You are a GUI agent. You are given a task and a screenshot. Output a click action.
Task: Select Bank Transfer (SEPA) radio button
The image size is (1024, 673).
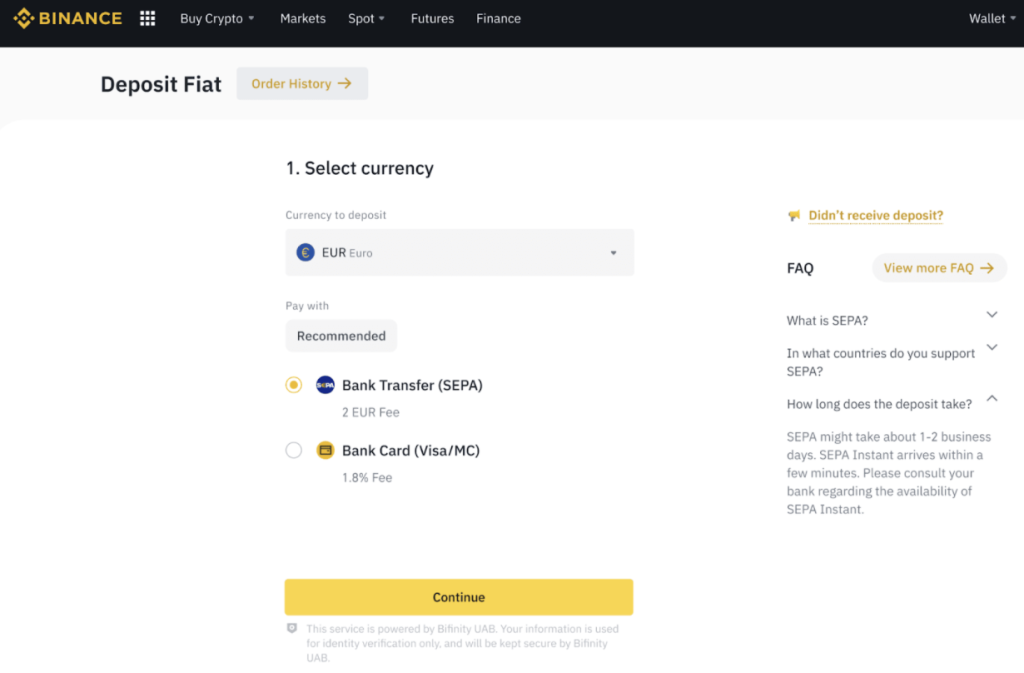pos(294,385)
